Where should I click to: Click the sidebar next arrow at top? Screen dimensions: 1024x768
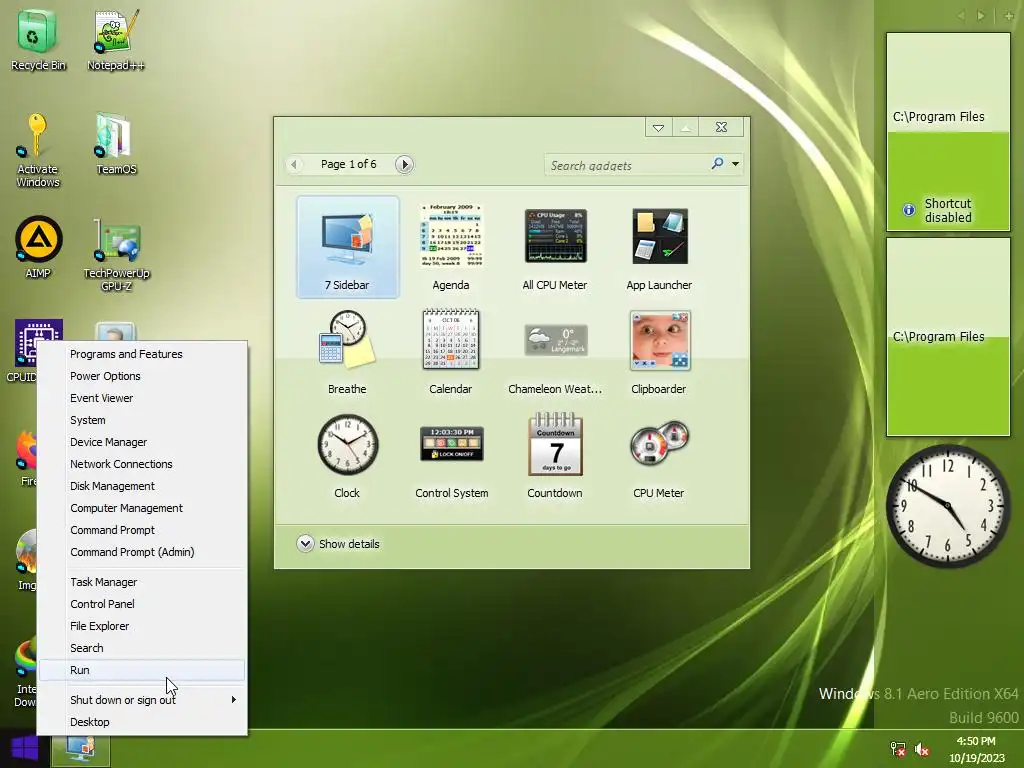point(980,16)
